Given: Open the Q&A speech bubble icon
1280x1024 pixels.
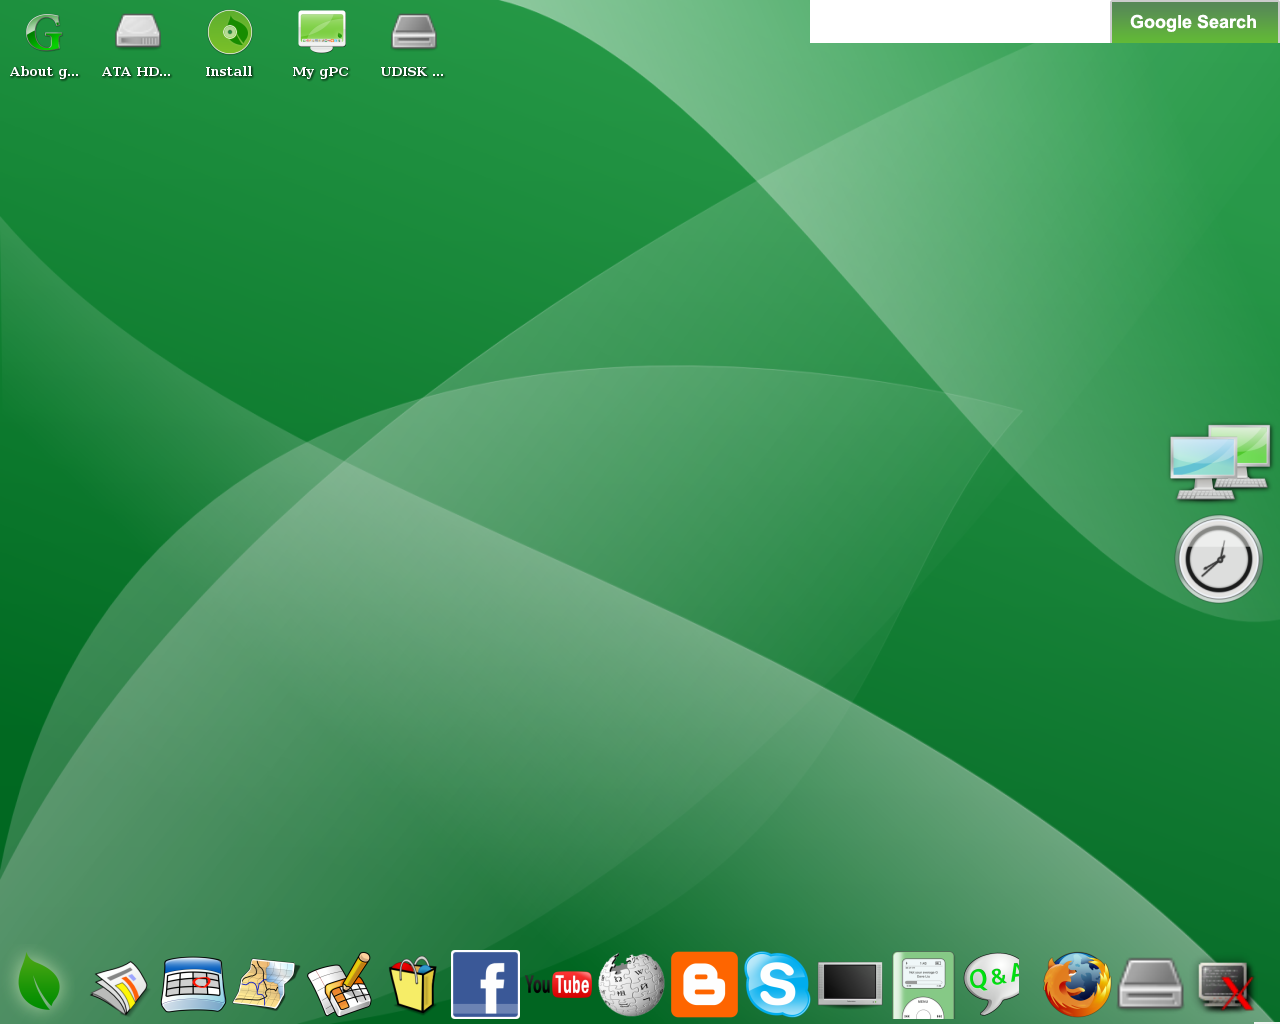Looking at the screenshot, I should point(993,983).
